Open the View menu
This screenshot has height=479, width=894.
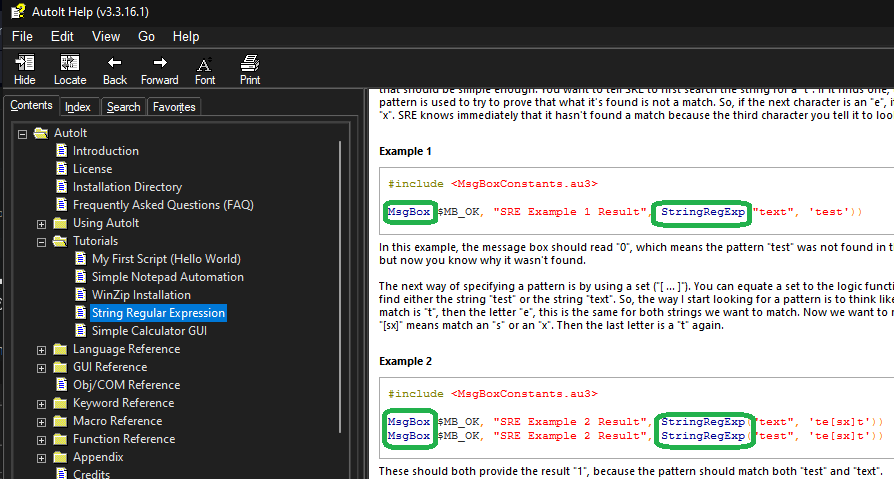tap(106, 36)
